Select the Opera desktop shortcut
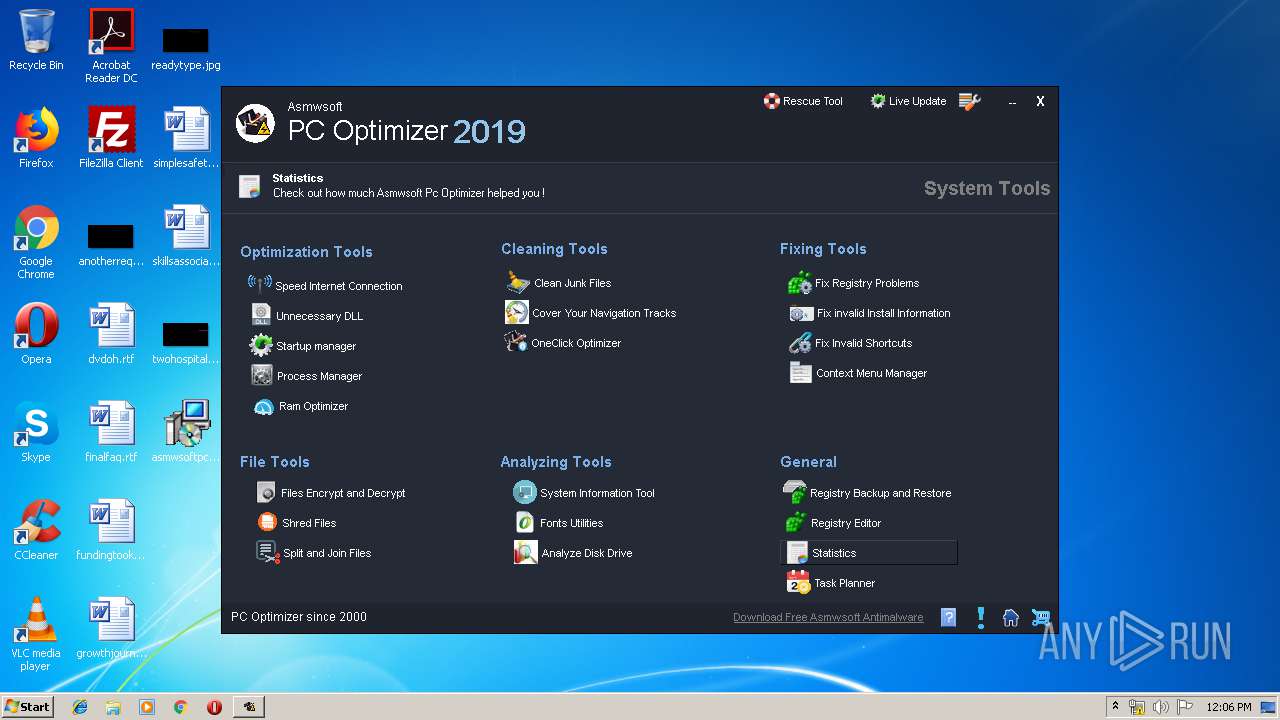The image size is (1280, 720). 36,335
